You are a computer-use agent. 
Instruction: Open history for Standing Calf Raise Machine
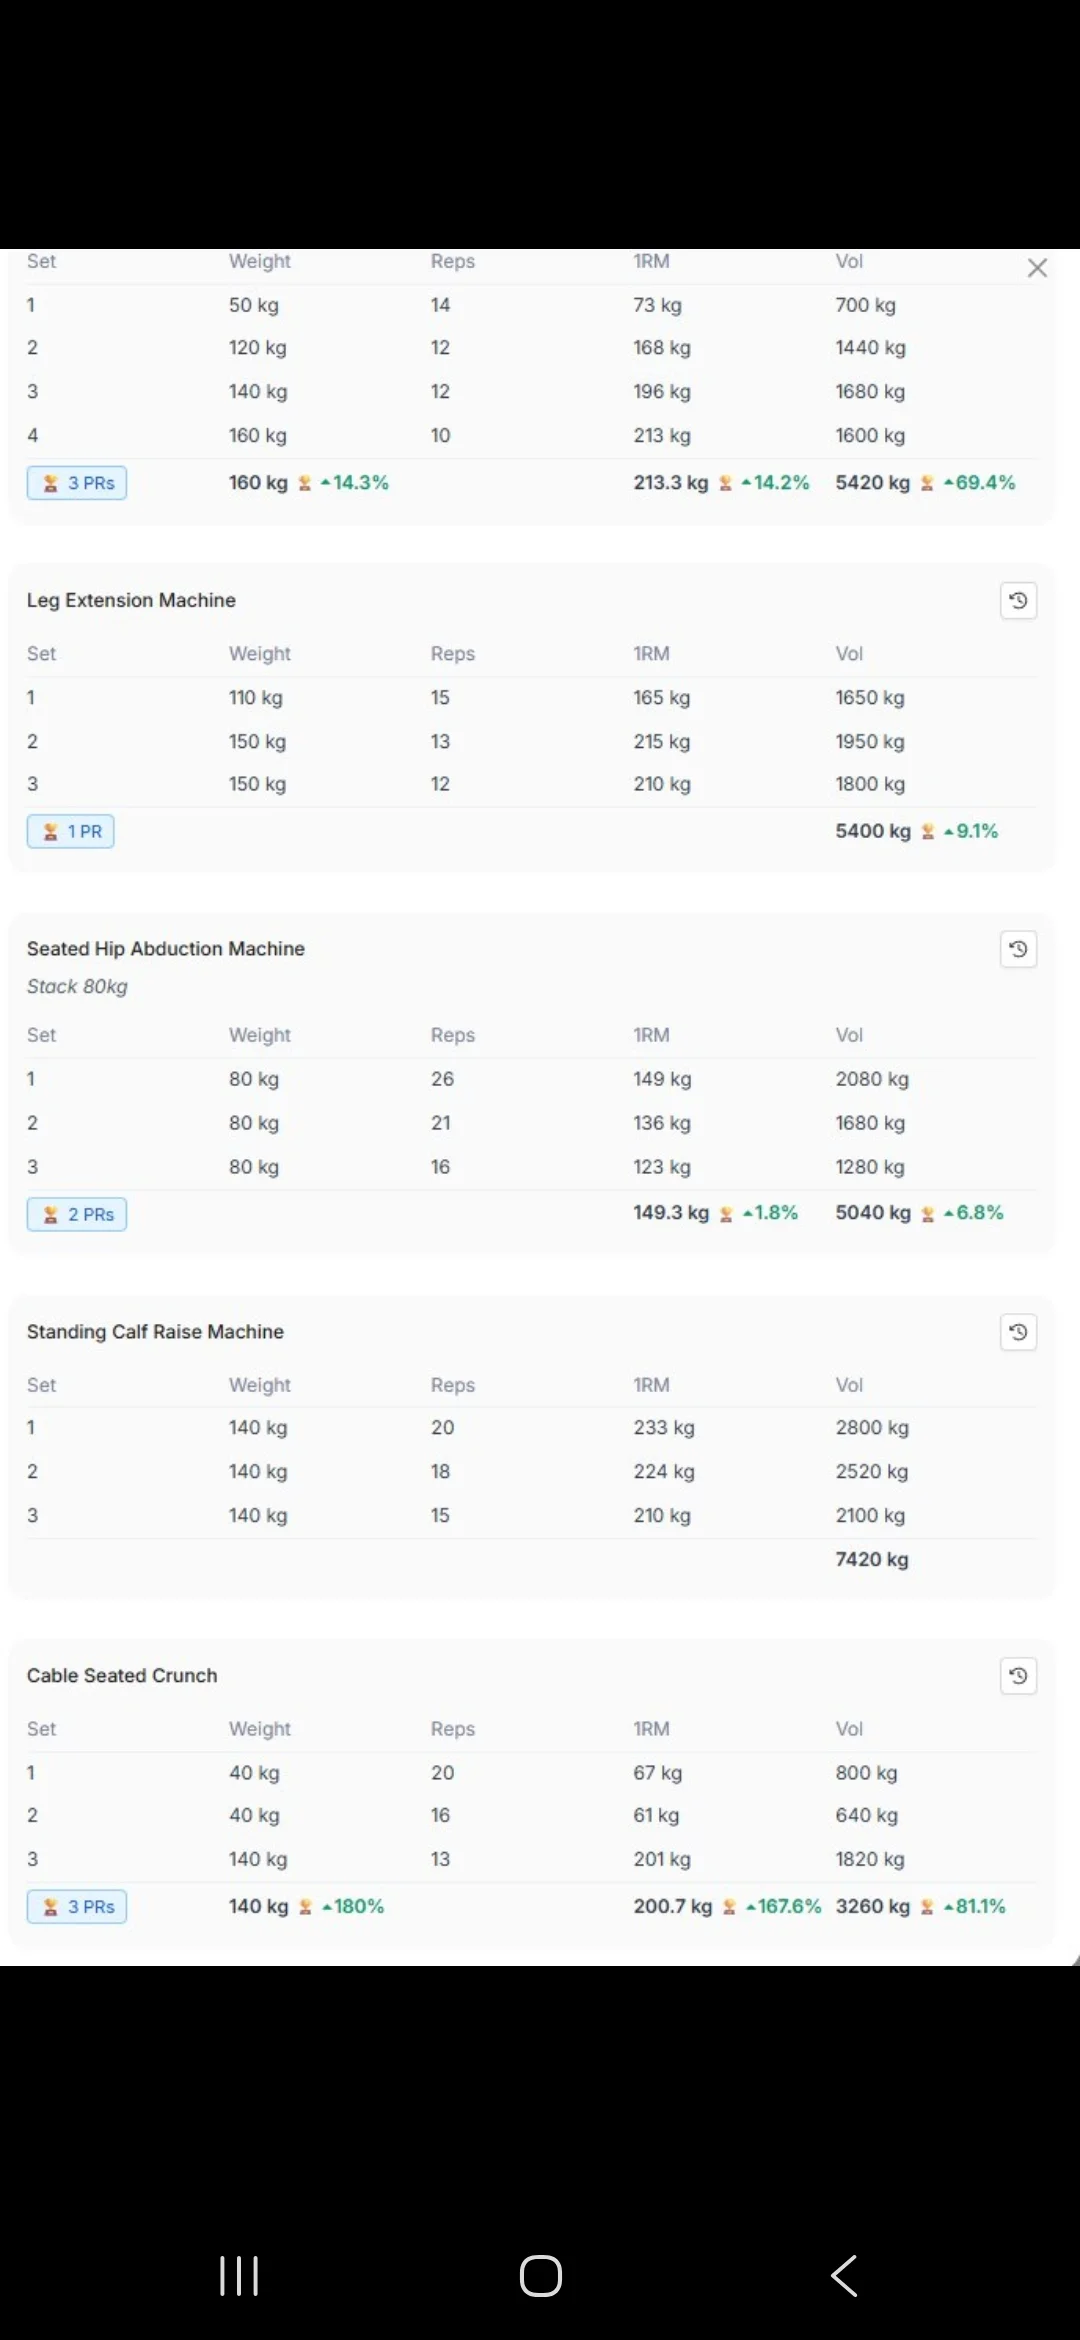(x=1018, y=1332)
